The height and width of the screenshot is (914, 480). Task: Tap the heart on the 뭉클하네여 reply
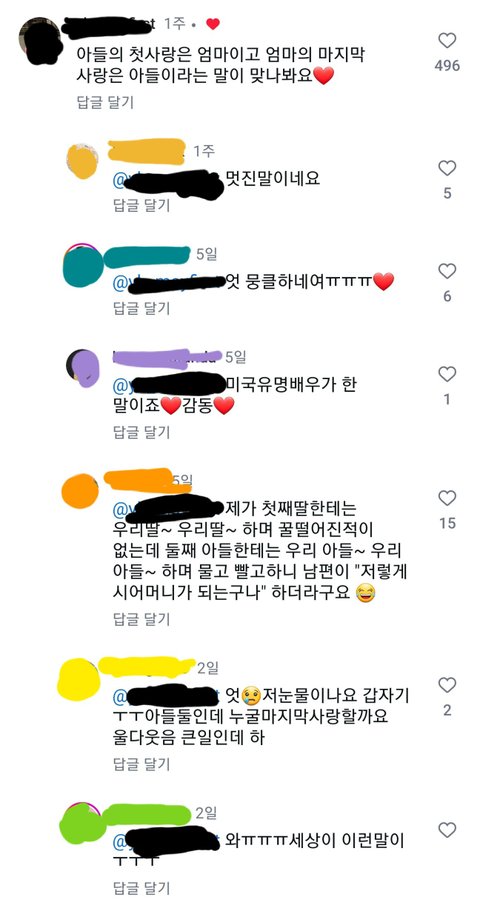tap(447, 271)
